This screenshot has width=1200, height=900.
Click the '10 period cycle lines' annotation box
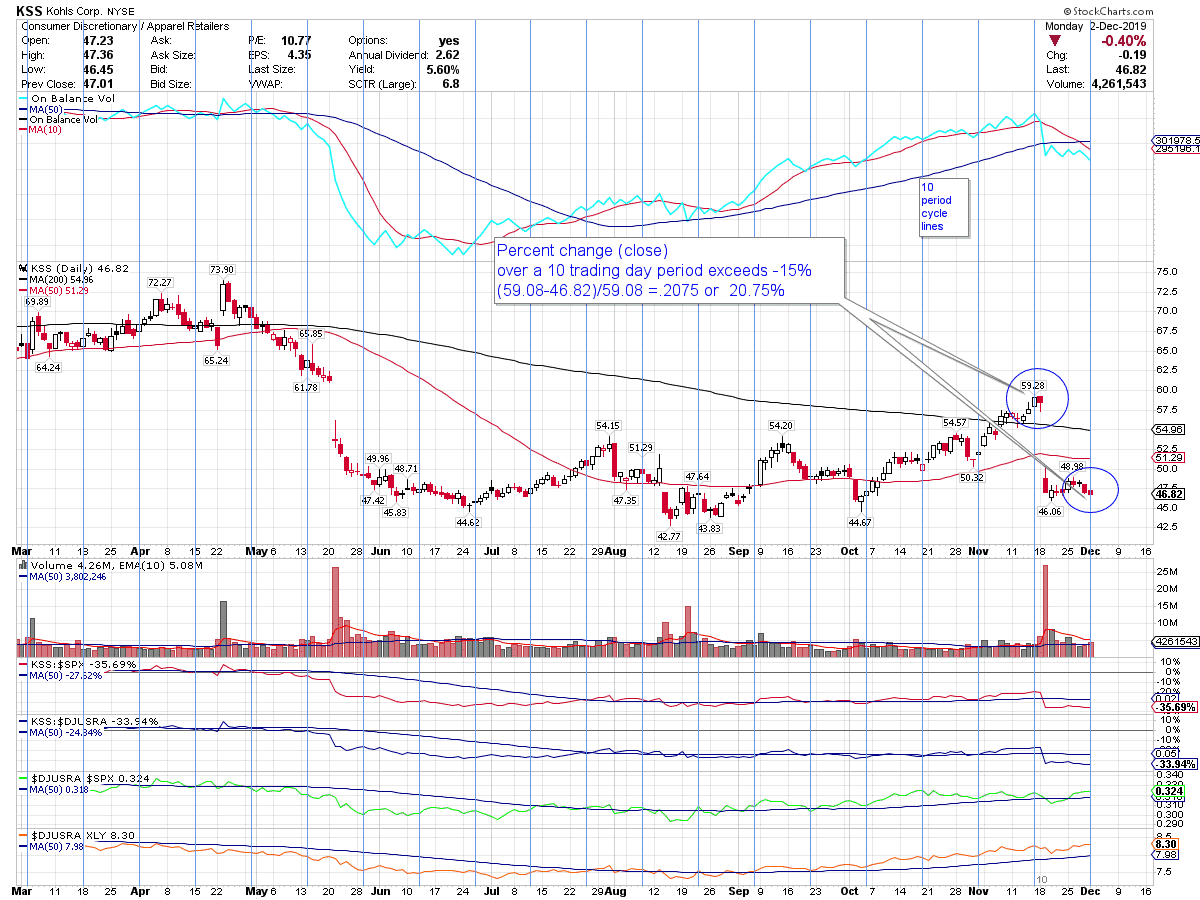pyautogui.click(x=944, y=206)
